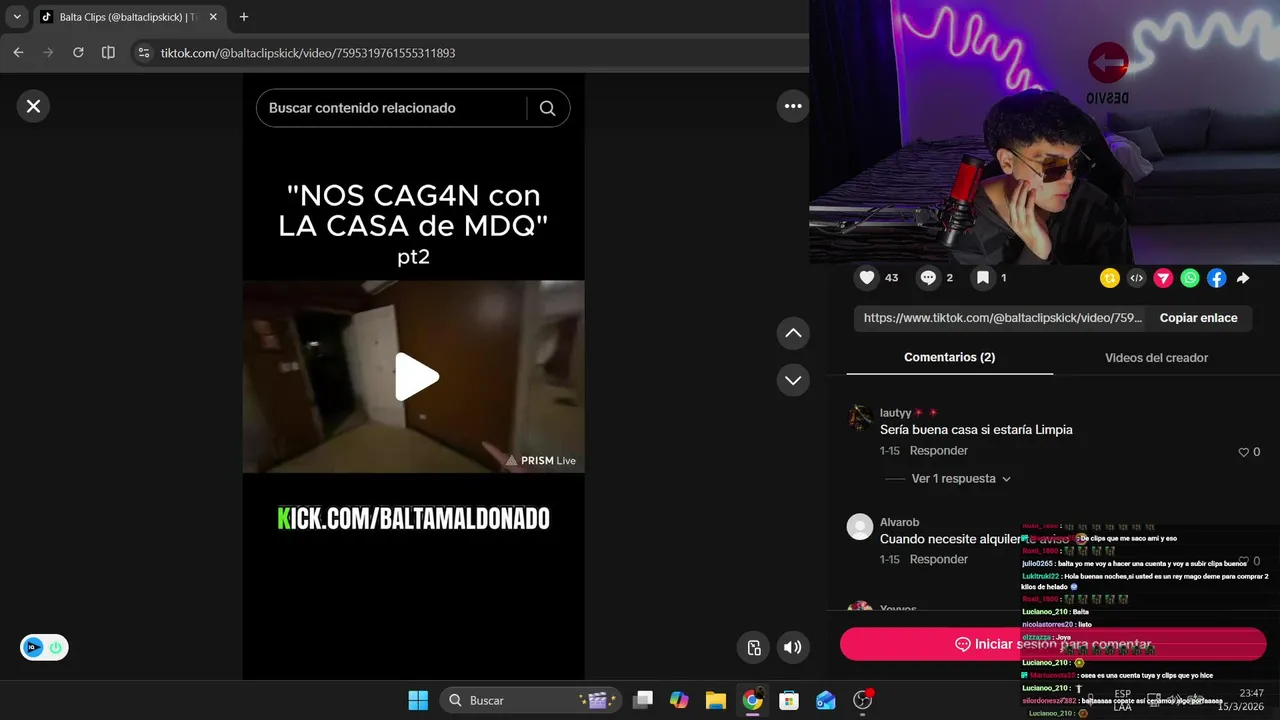Screen dimensions: 1280x720
Task: Click the auto-scroll icon beside the speaker
Action: point(754,647)
